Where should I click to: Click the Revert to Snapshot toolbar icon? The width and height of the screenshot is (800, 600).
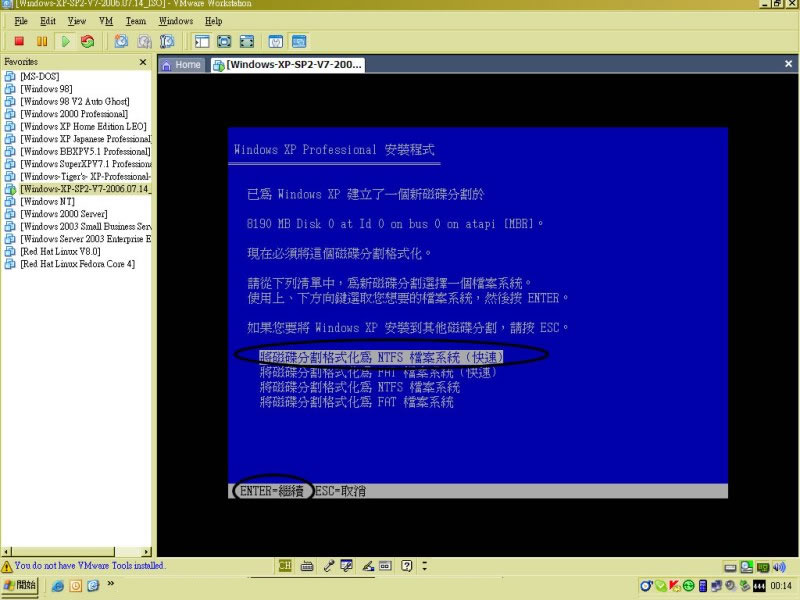(x=144, y=41)
